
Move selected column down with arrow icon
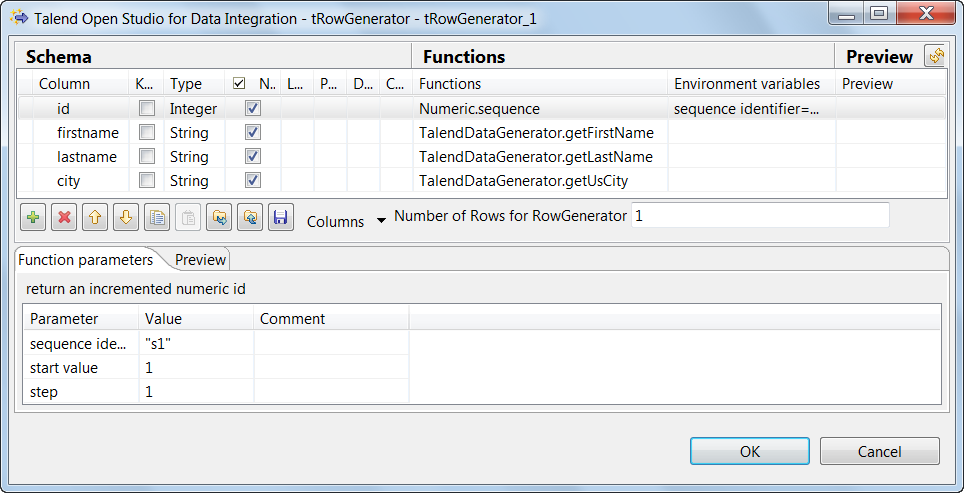tap(126, 217)
